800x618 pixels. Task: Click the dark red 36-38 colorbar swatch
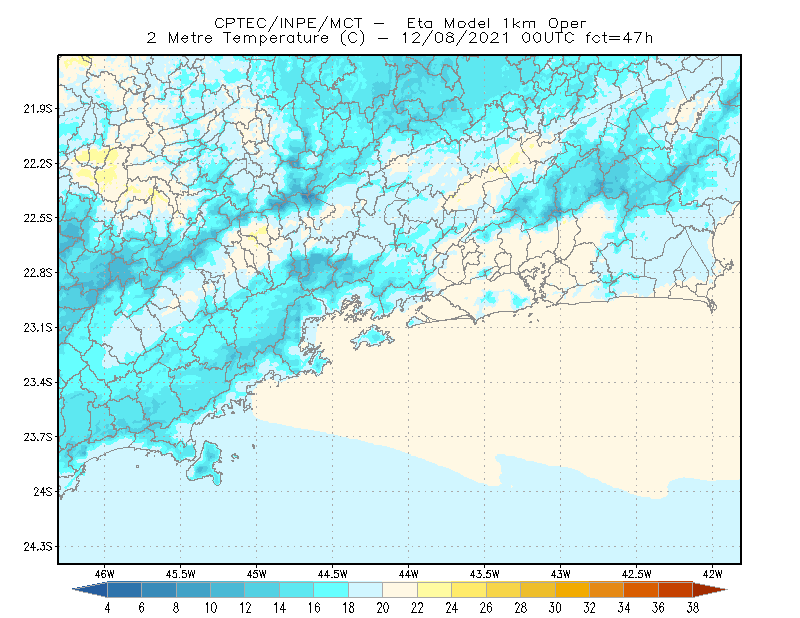coord(676,590)
